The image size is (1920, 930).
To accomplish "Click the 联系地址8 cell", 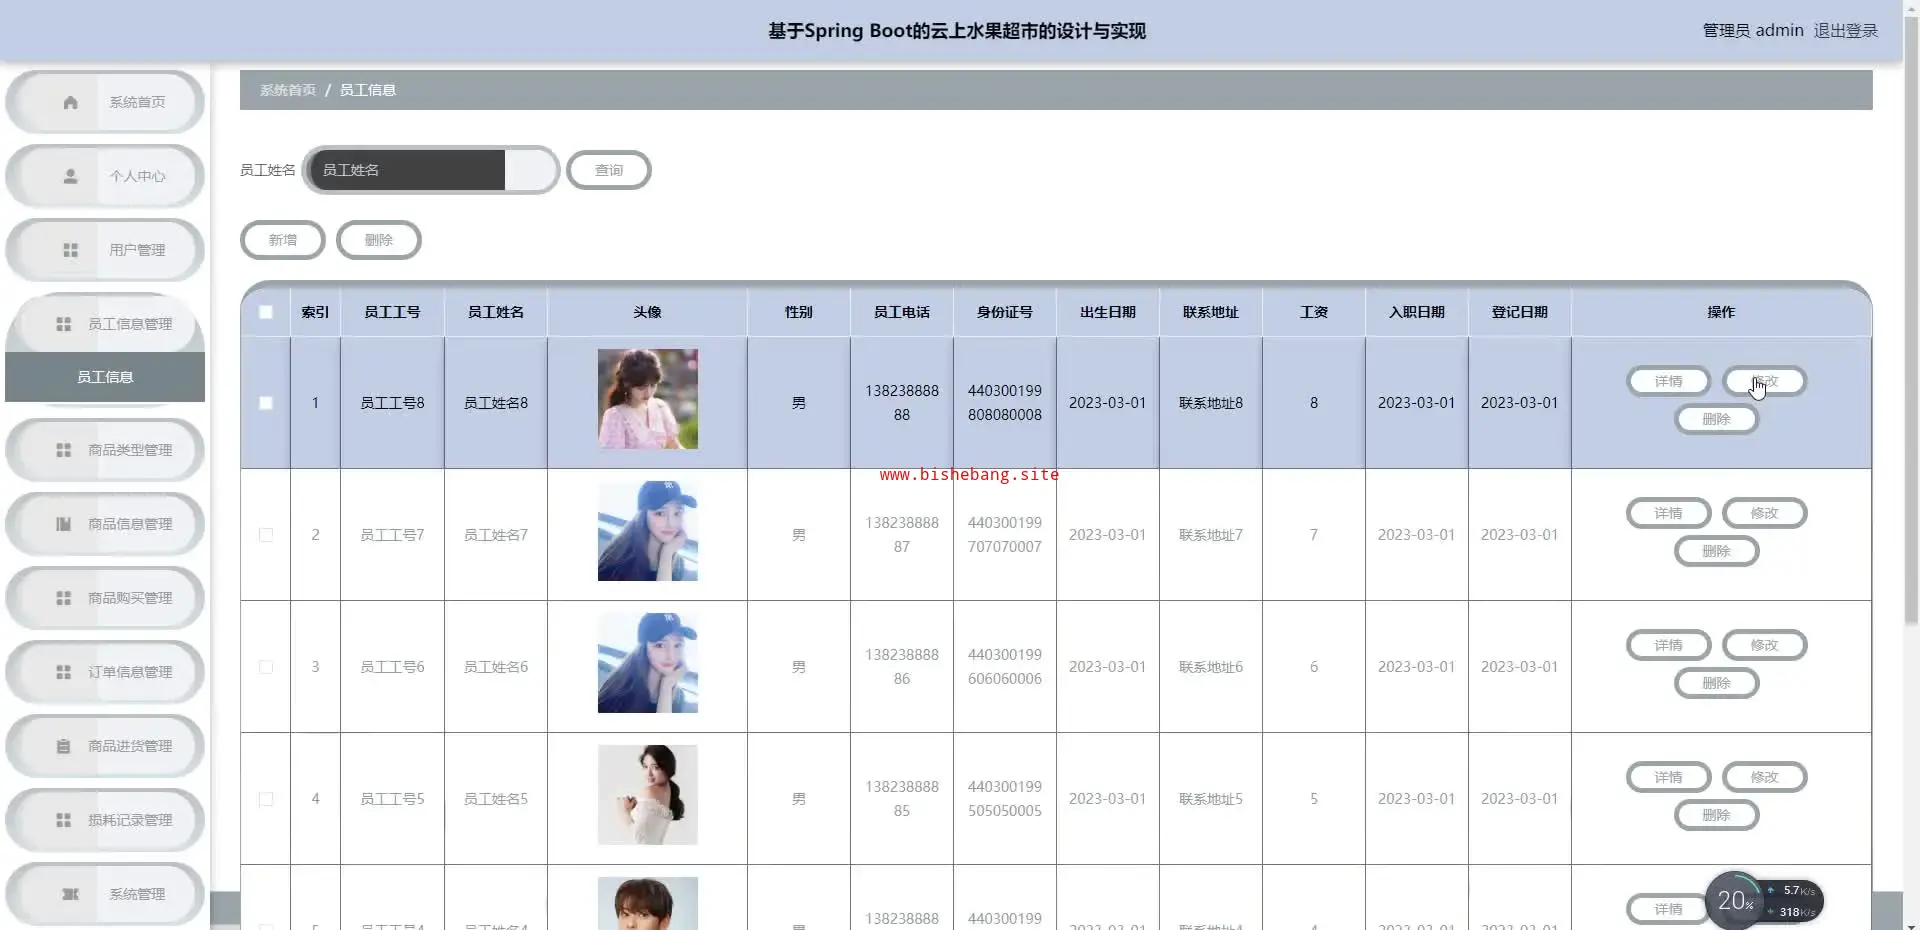I will point(1211,403).
